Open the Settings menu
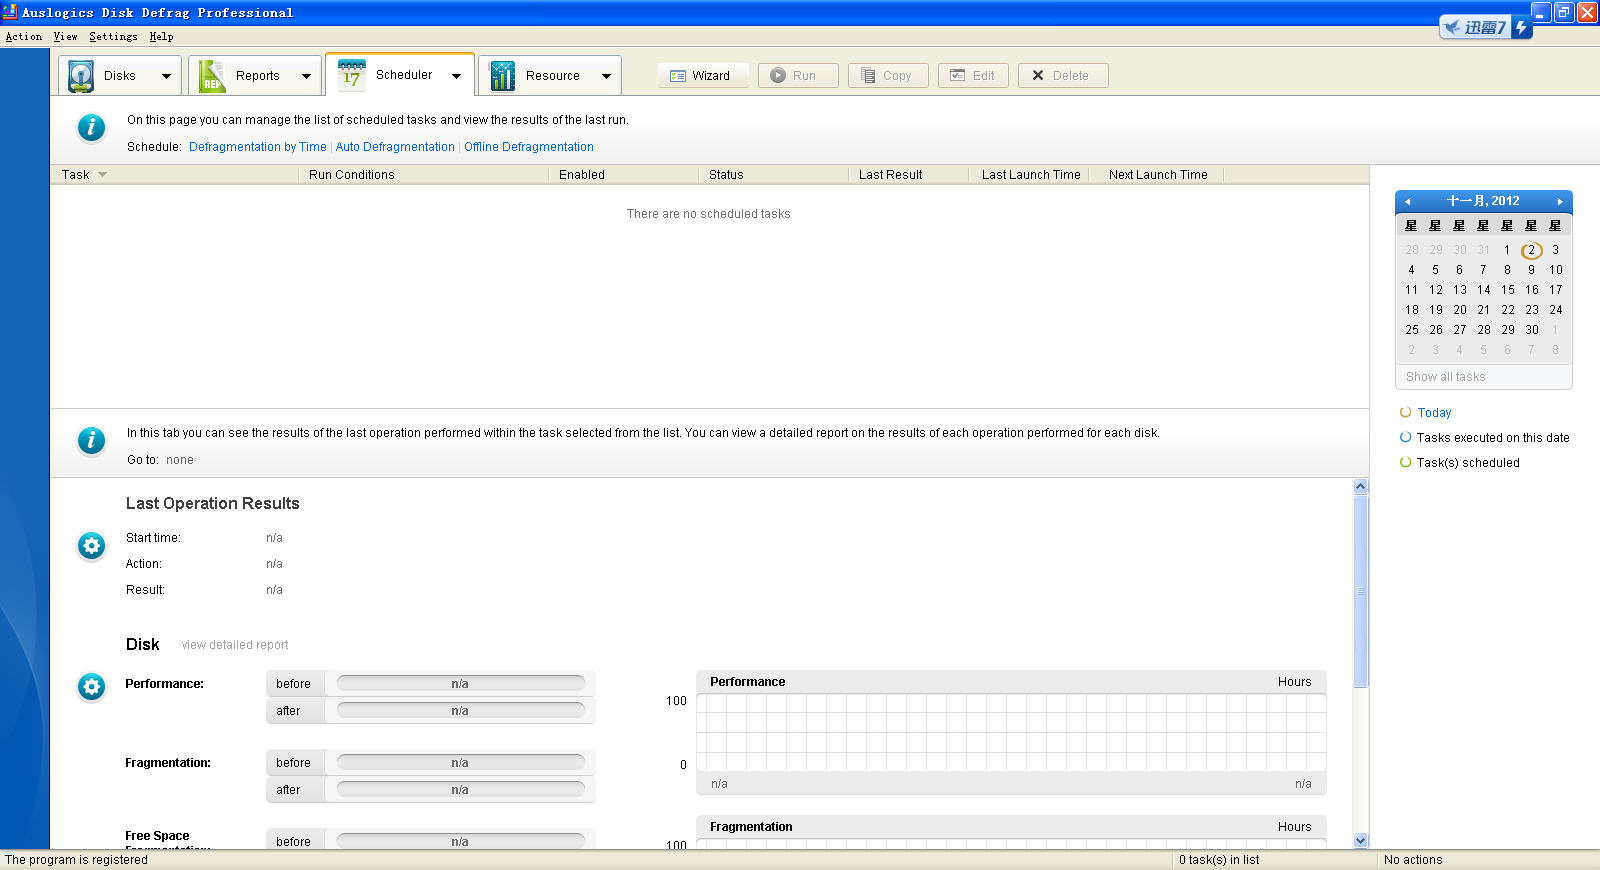The width and height of the screenshot is (1600, 870). point(113,37)
